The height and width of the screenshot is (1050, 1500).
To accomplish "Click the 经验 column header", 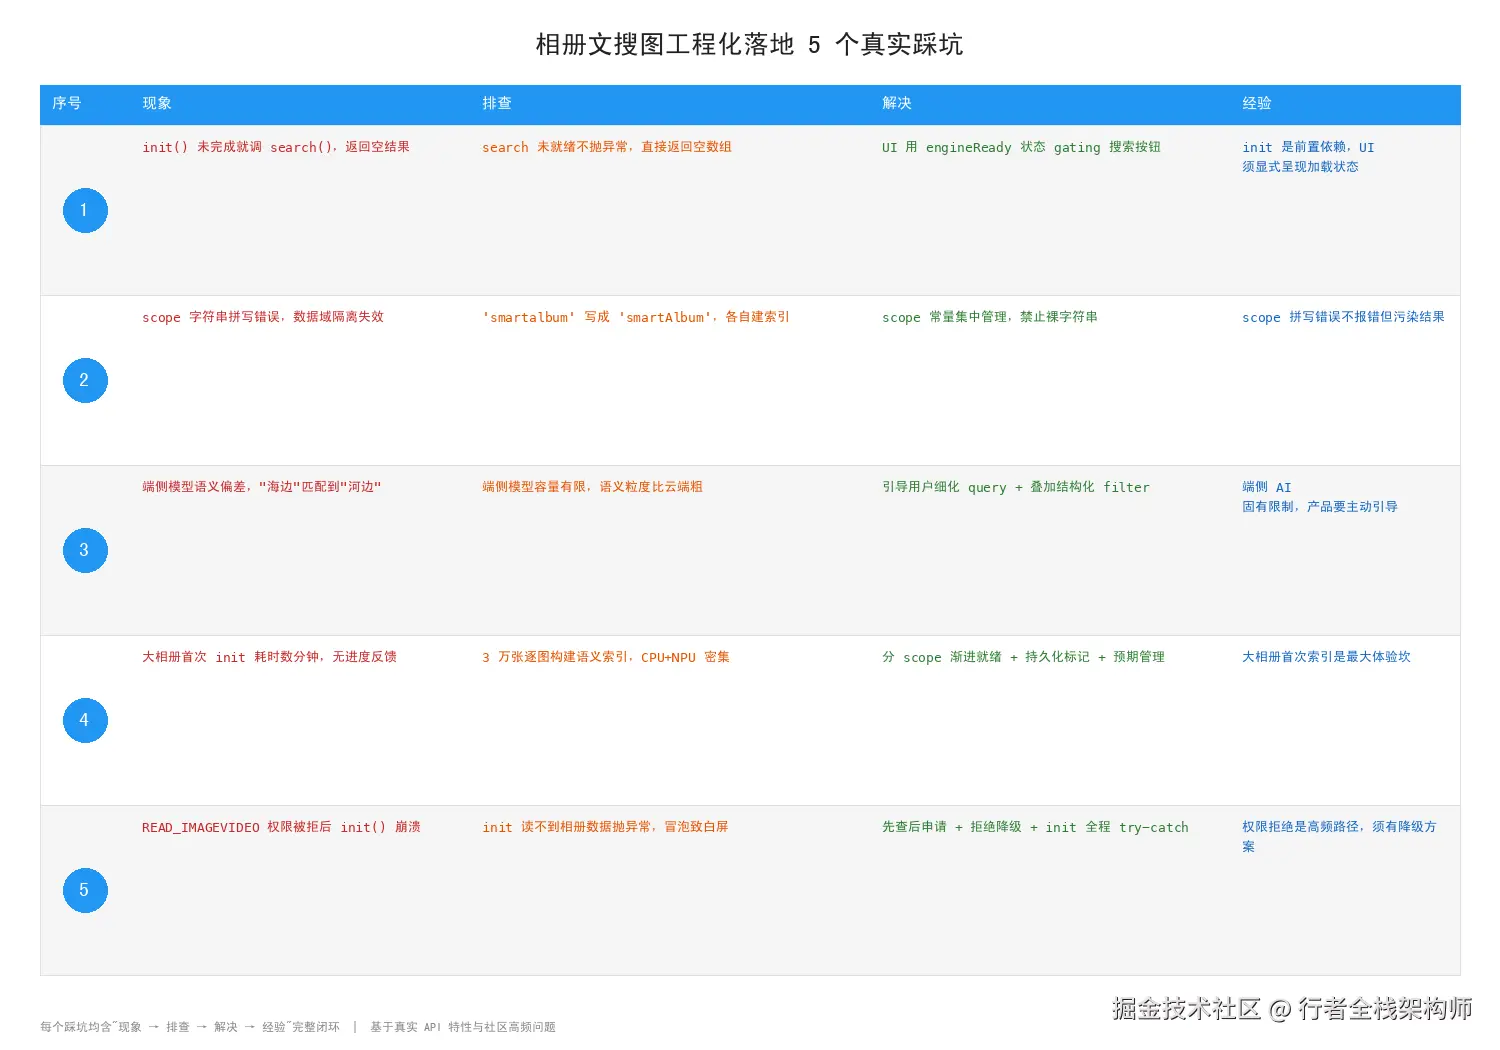I will click(x=1257, y=103).
